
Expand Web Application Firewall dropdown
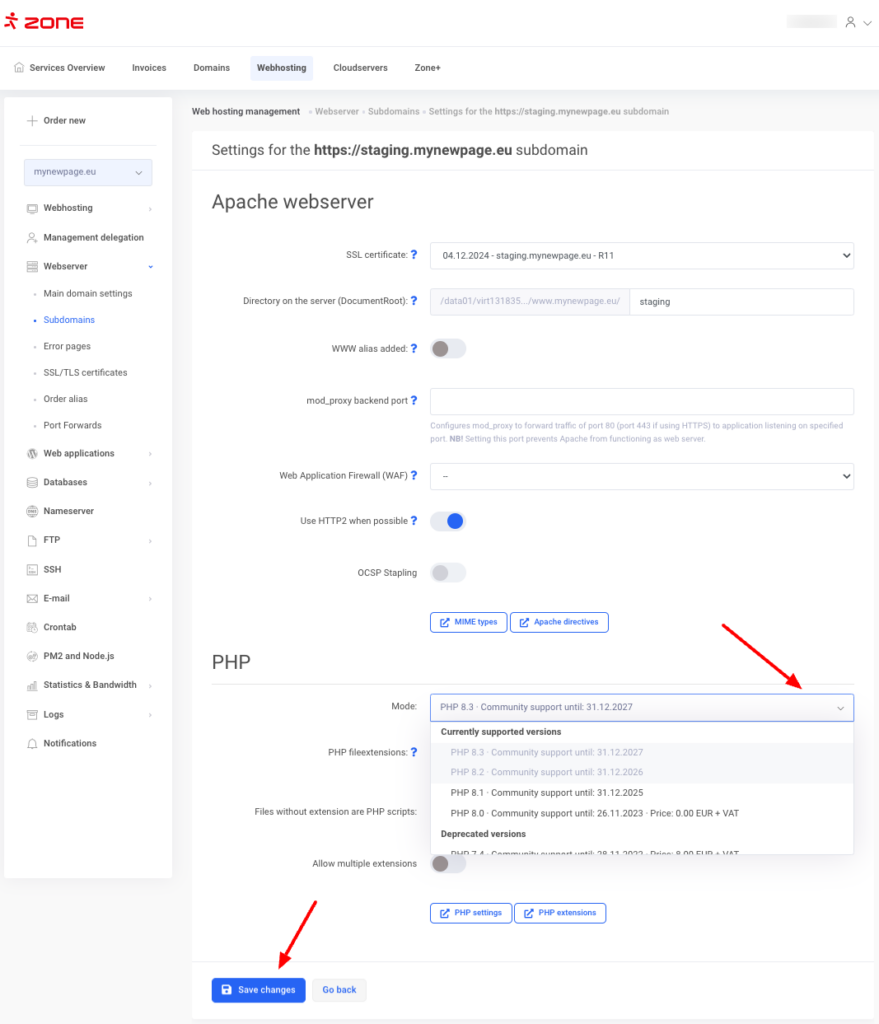pyautogui.click(x=641, y=476)
